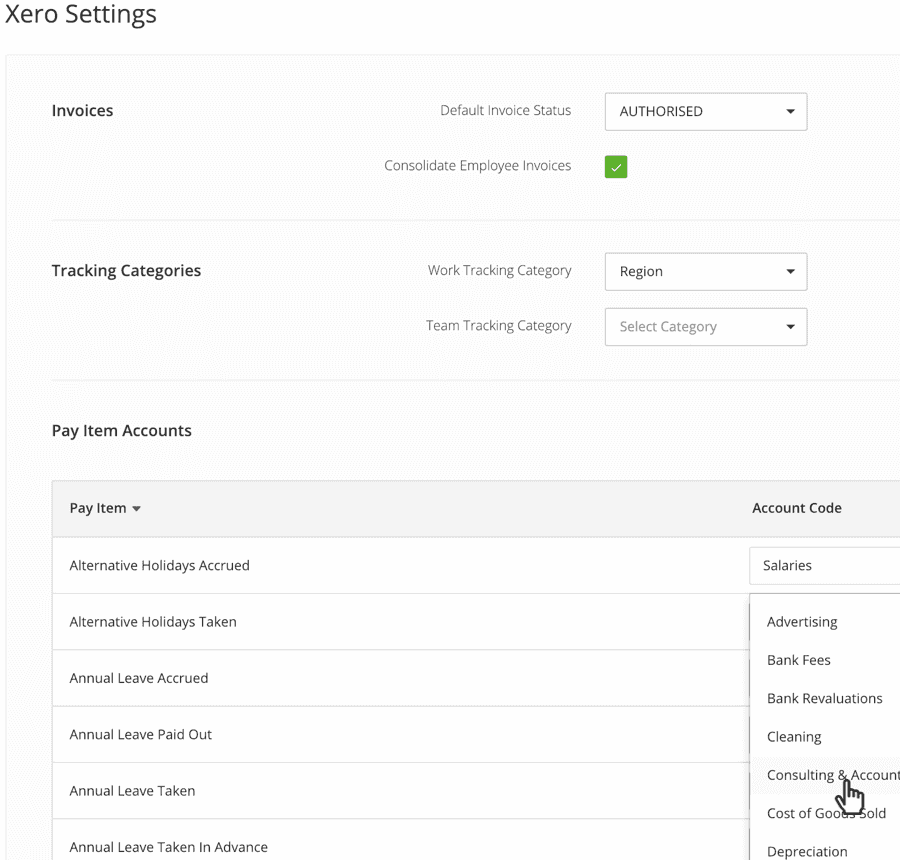The height and width of the screenshot is (860, 900).
Task: Select Consulting & Accounting account
Action: click(830, 775)
